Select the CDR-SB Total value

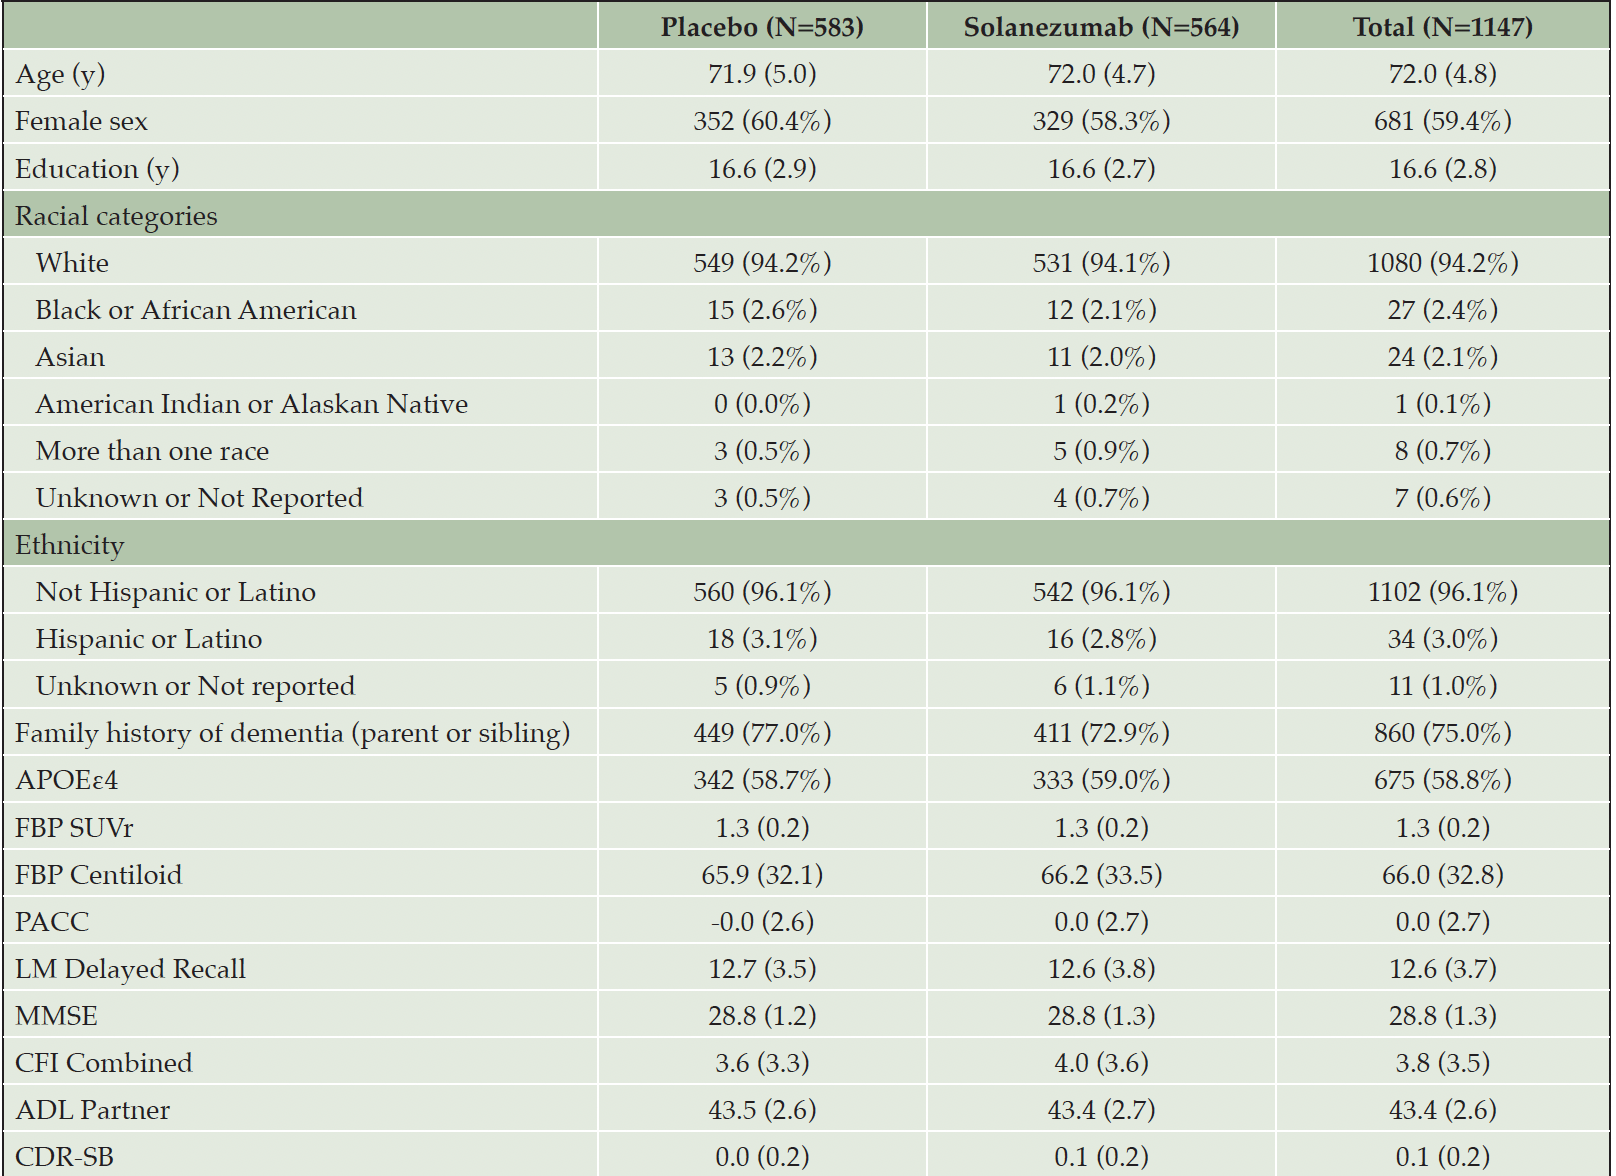click(1442, 1157)
